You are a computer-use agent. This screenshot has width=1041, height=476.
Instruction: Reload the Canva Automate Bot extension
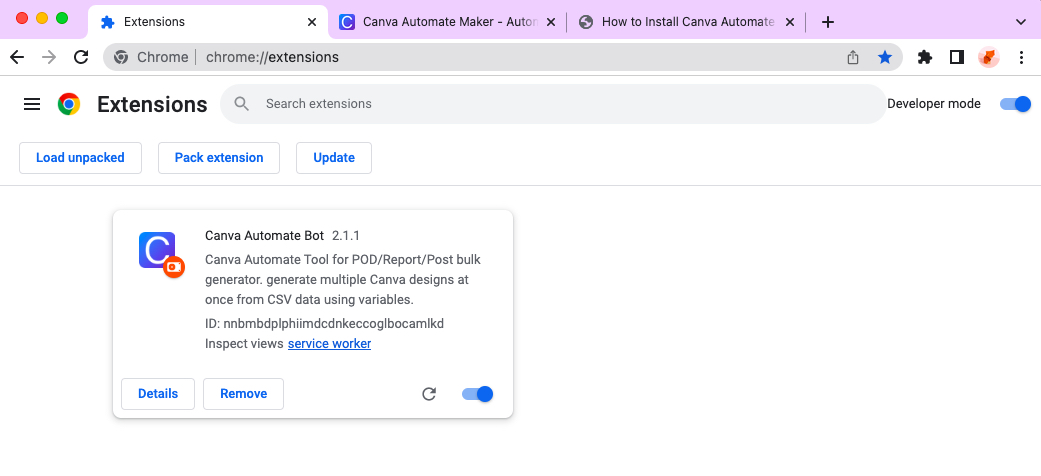[429, 394]
